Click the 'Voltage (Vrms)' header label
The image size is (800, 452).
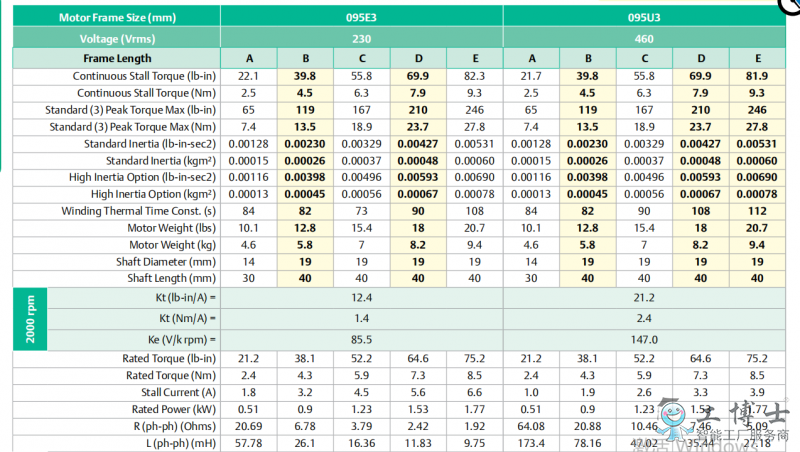click(117, 39)
